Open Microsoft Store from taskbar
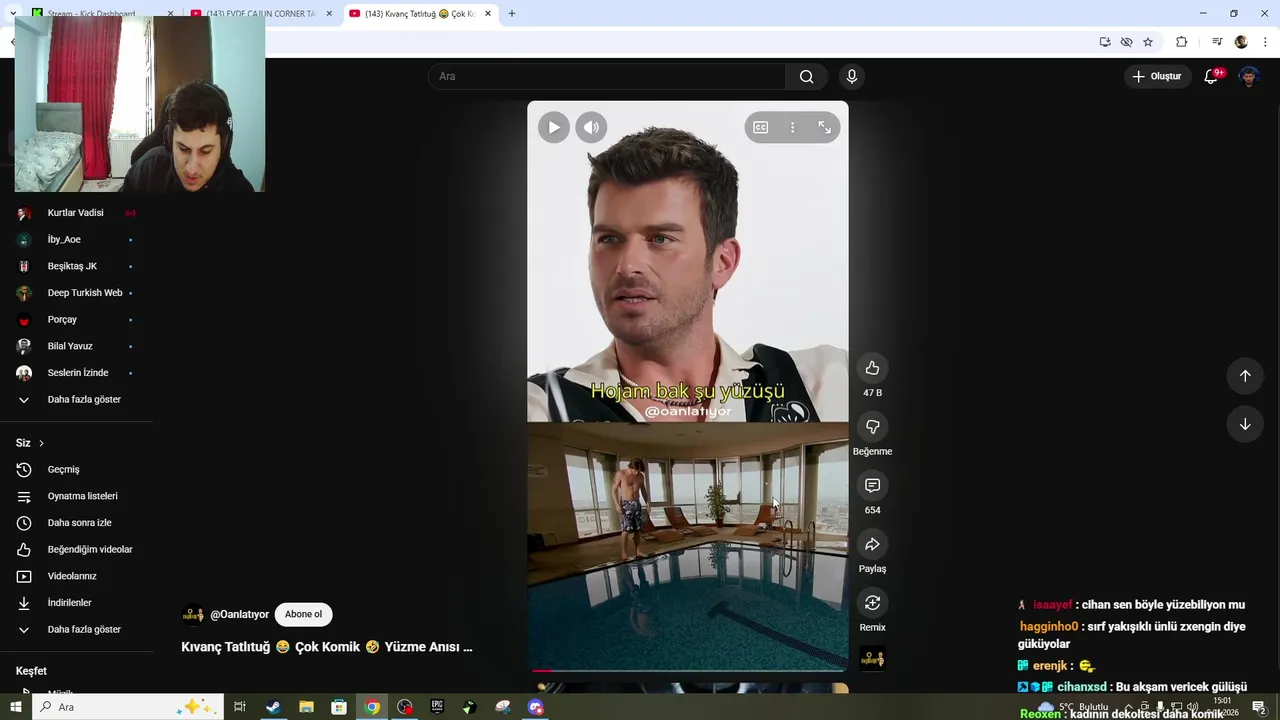The height and width of the screenshot is (720, 1280). (339, 707)
